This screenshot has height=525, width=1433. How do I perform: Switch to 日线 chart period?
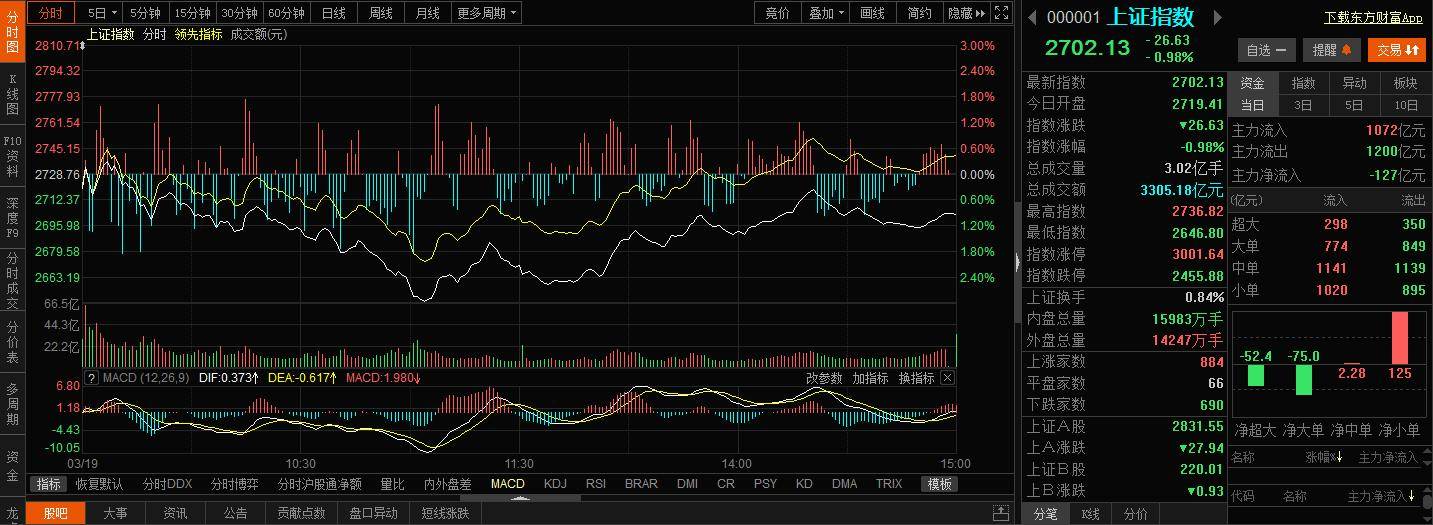[x=333, y=13]
